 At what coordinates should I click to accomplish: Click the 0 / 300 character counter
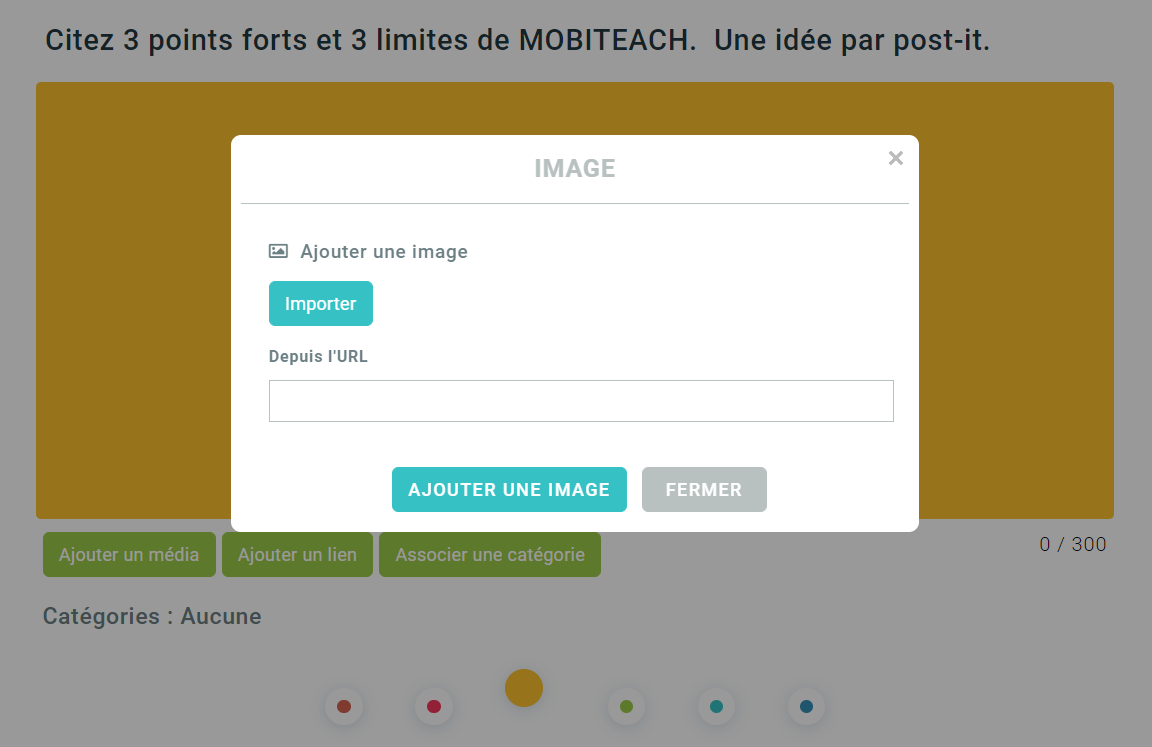(x=1073, y=544)
